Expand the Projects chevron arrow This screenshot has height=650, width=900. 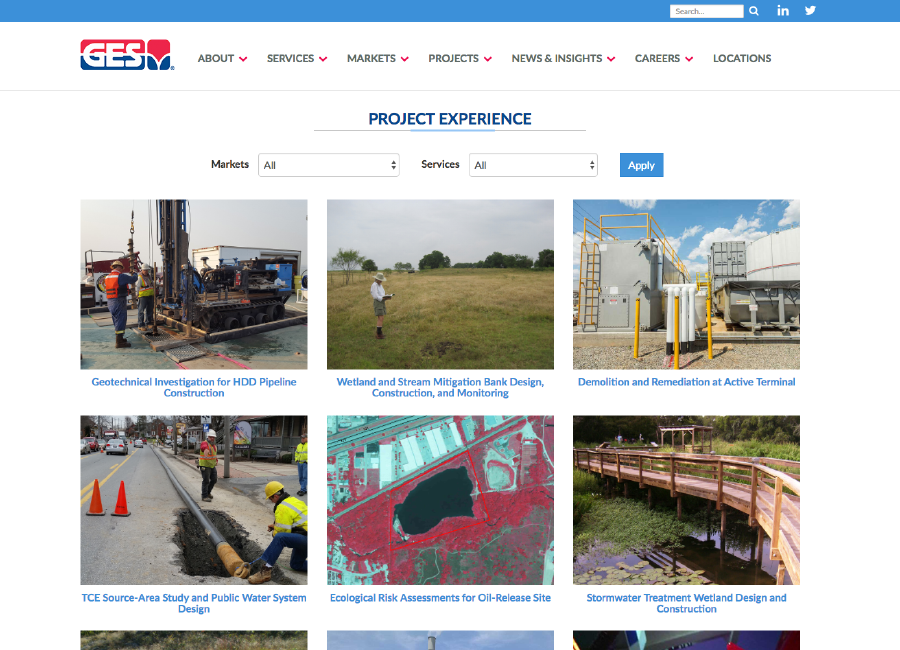point(488,59)
